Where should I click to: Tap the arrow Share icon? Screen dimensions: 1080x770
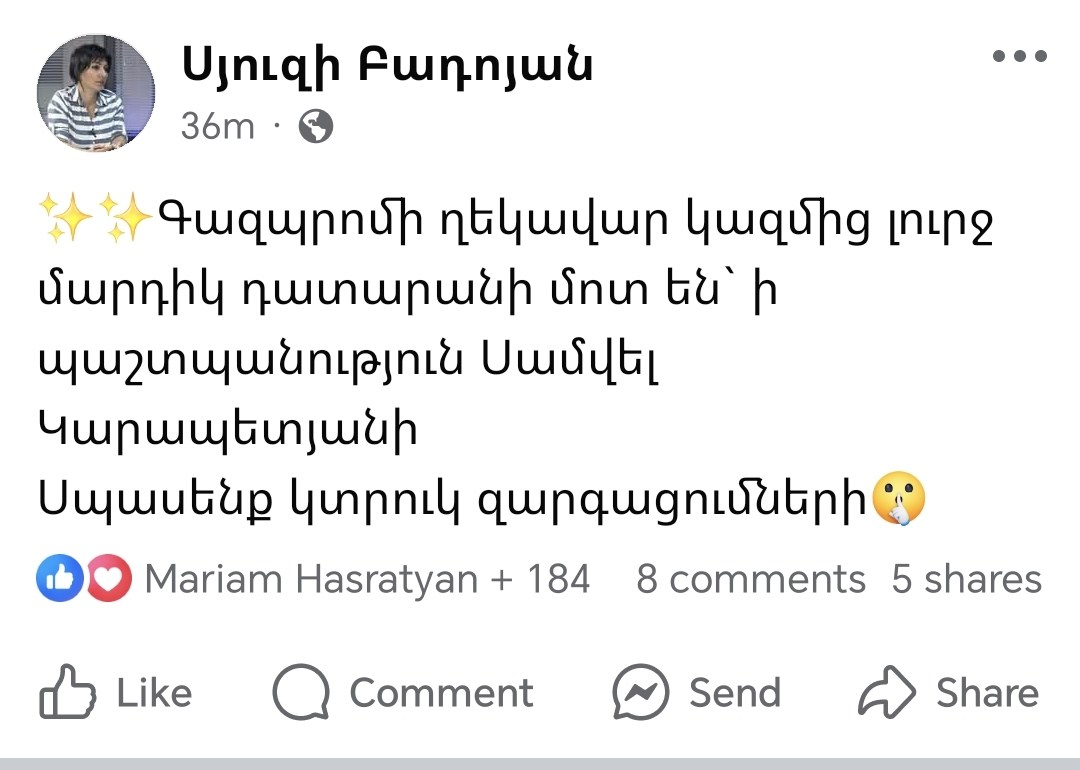(x=887, y=692)
